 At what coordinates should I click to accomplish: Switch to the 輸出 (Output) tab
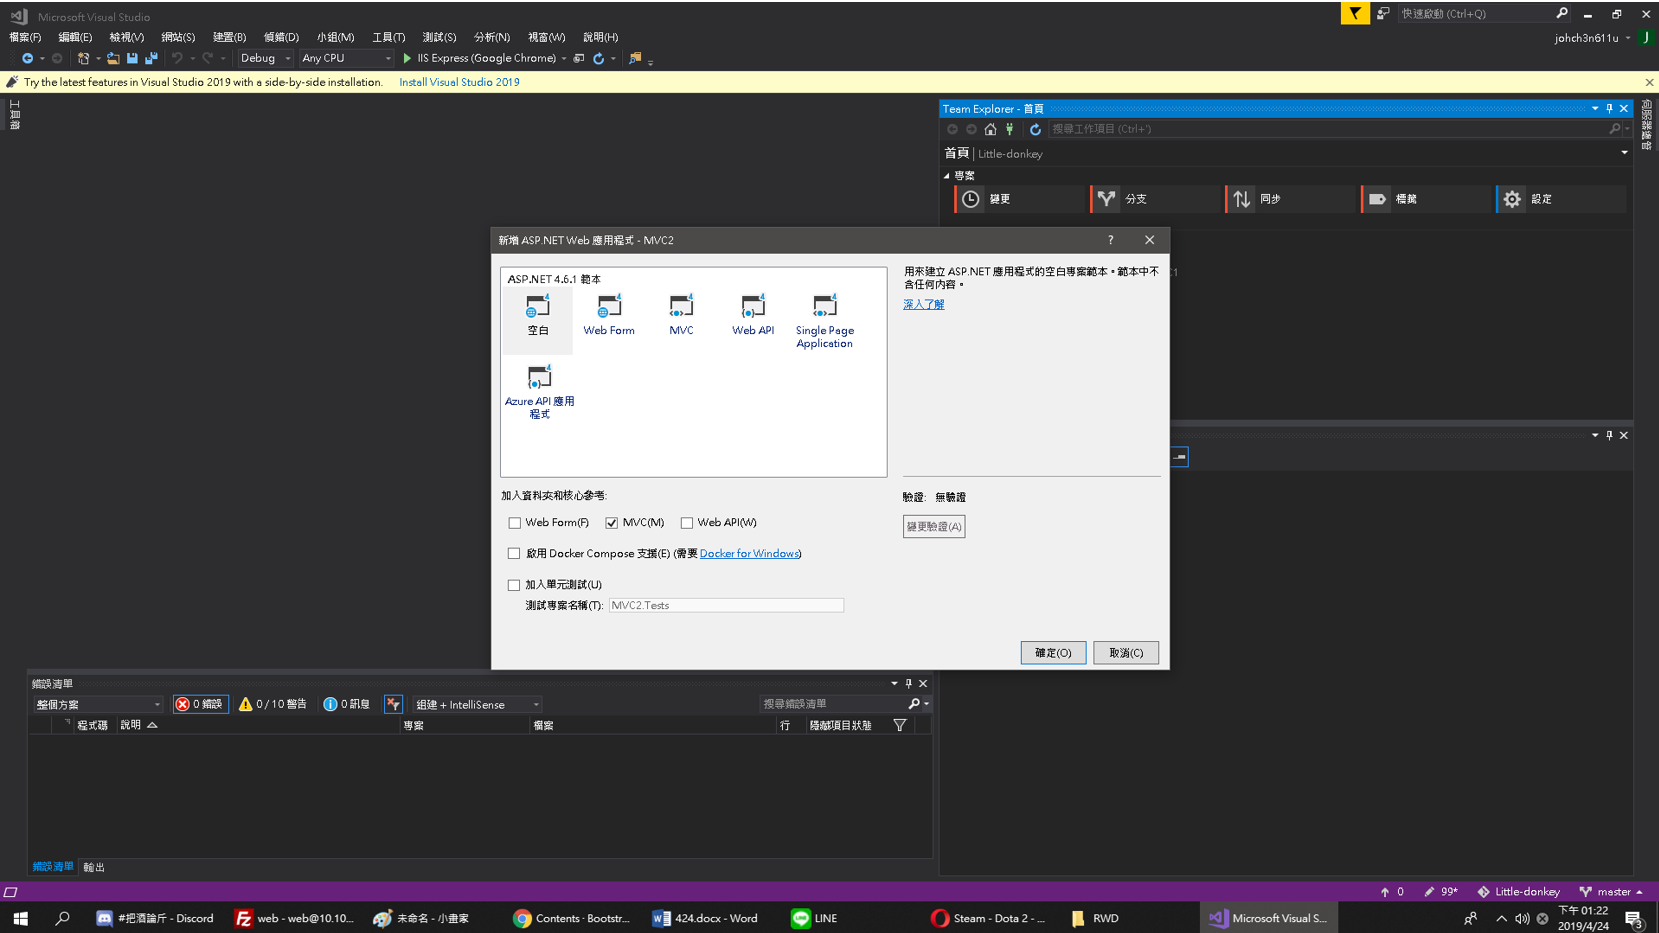click(x=94, y=867)
